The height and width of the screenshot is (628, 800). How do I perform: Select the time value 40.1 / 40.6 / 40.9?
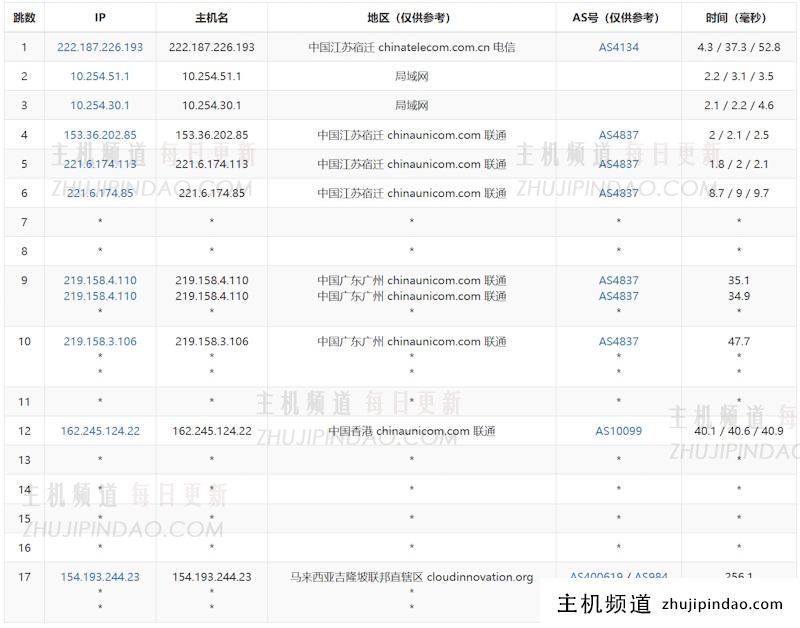(739, 431)
